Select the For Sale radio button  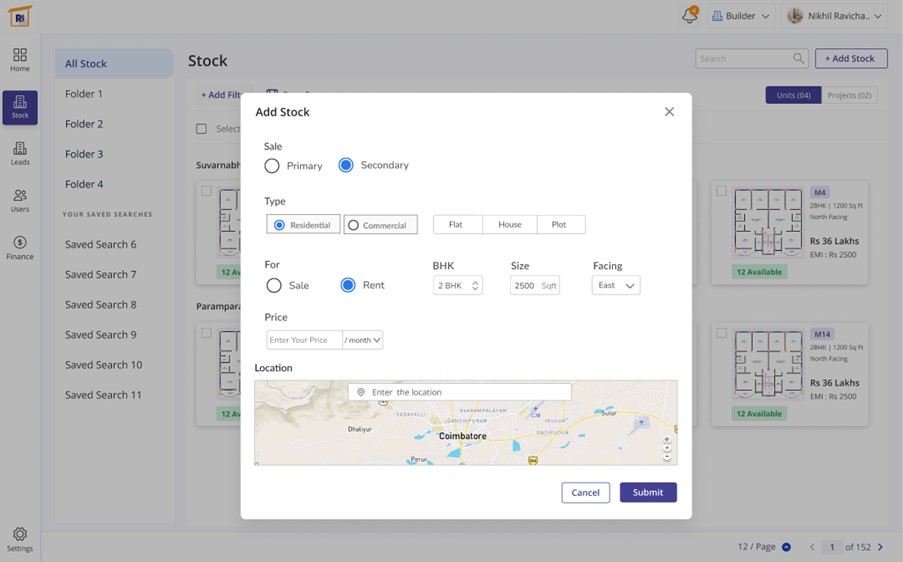[274, 286]
